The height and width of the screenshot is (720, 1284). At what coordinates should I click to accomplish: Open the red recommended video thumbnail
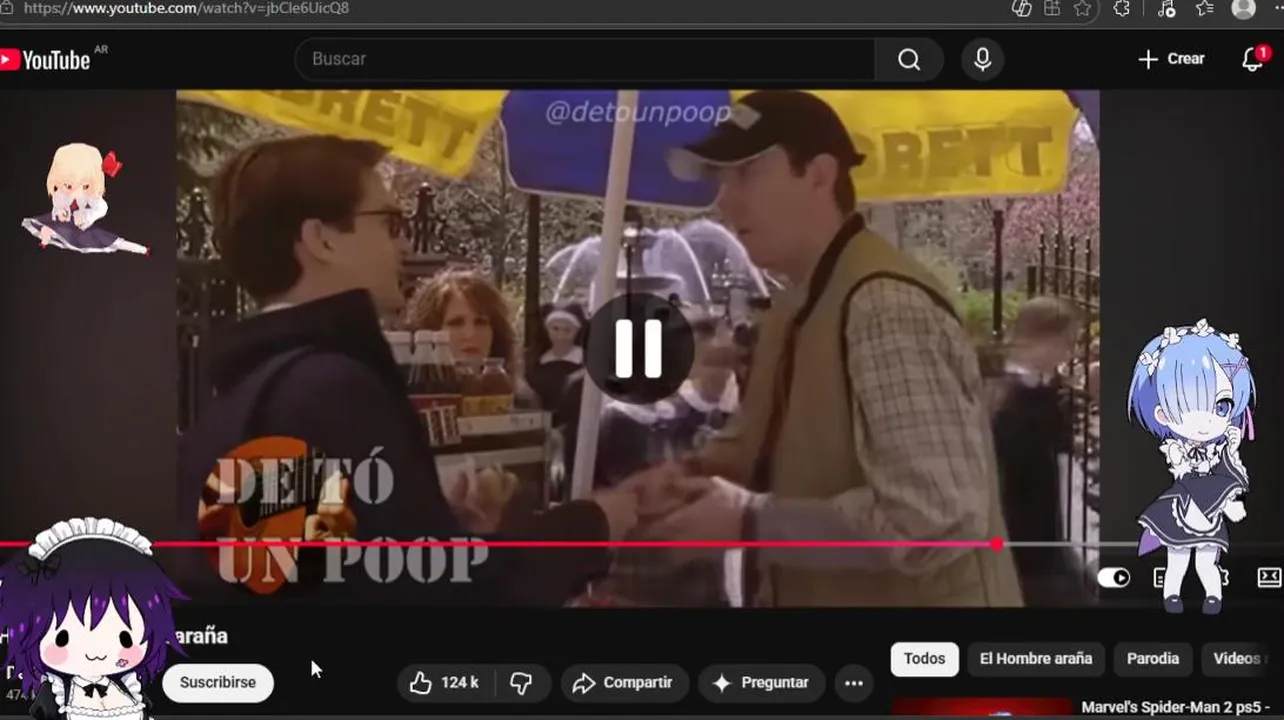click(x=981, y=709)
